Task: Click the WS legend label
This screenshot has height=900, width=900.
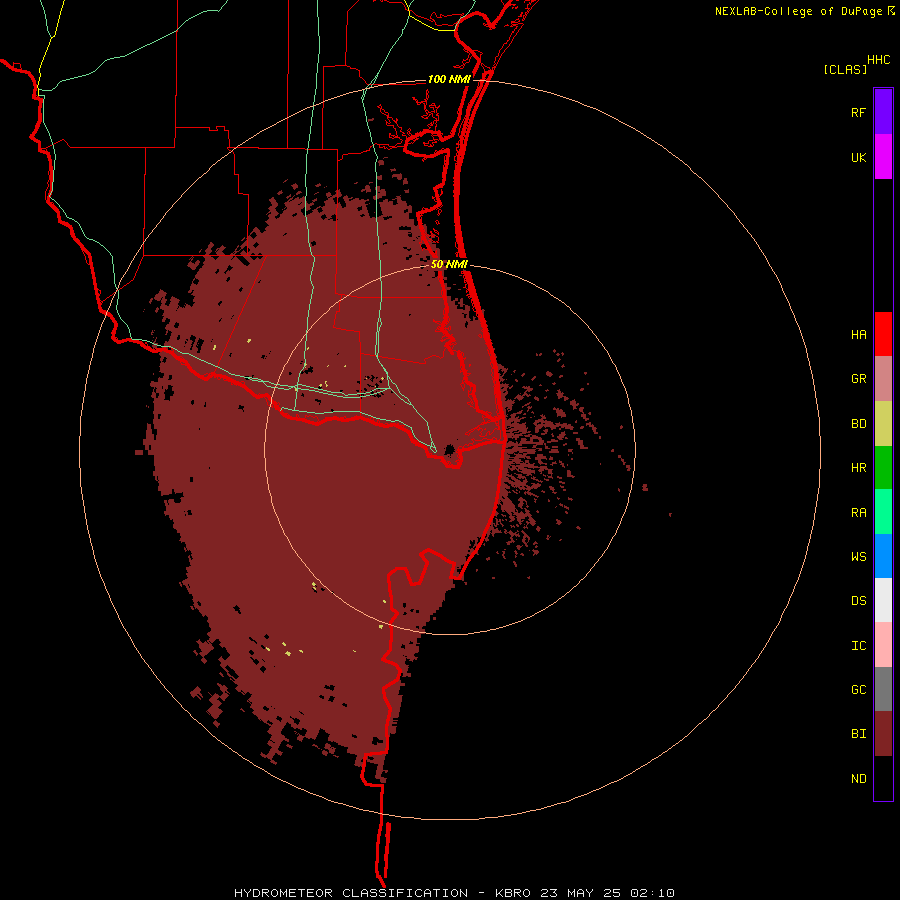Action: pyautogui.click(x=858, y=557)
